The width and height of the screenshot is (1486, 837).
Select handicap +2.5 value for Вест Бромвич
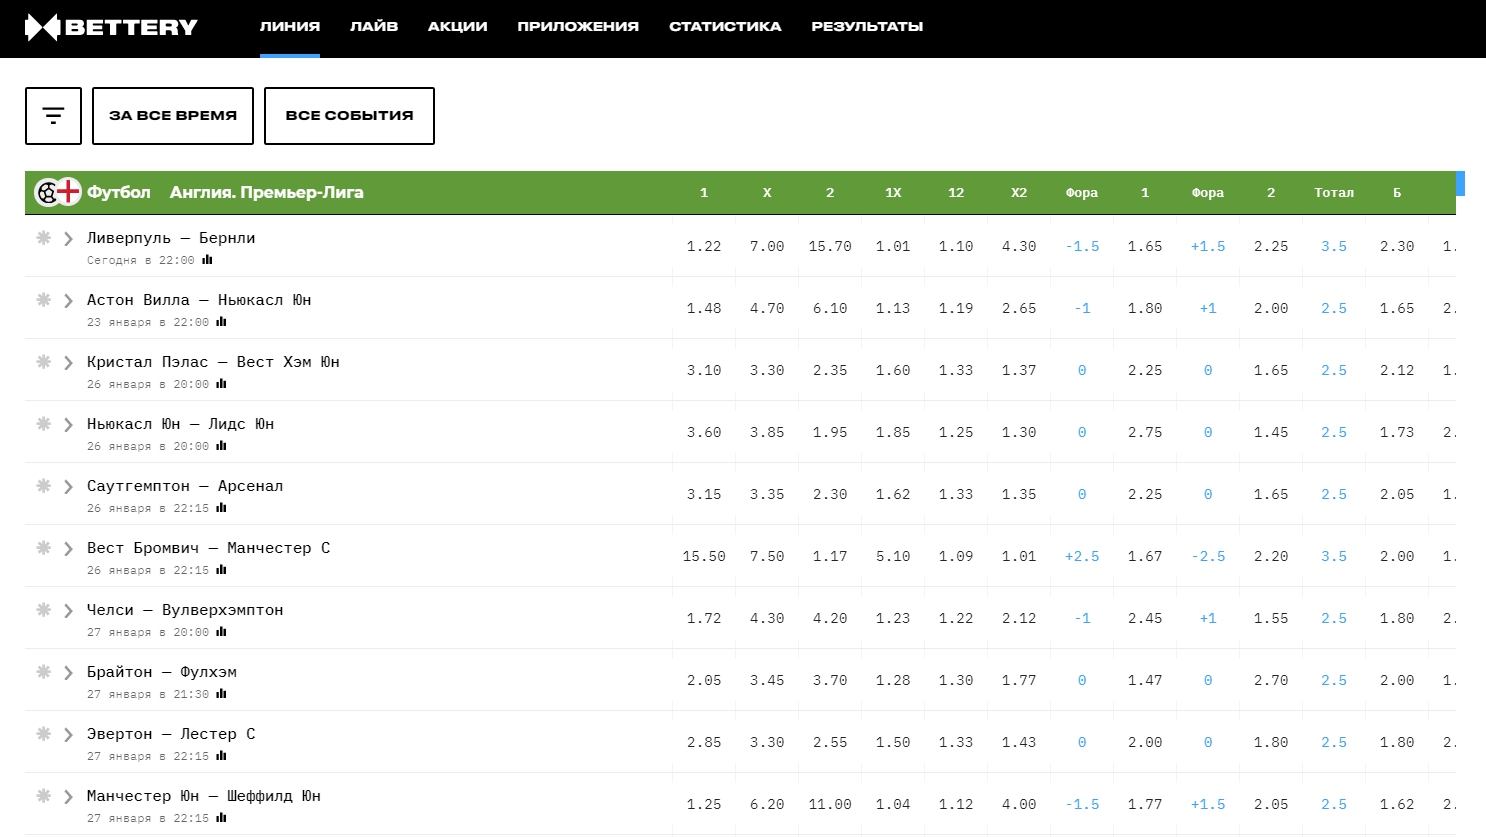1082,556
